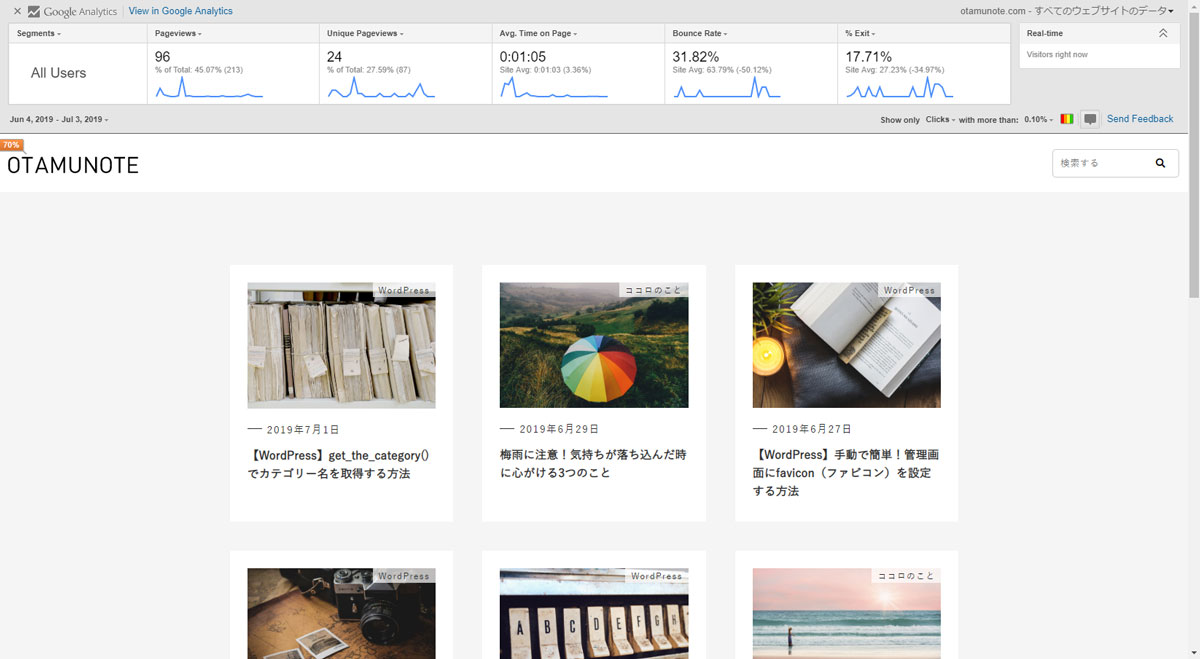Image resolution: width=1200 pixels, height=659 pixels.
Task: Open the Unique Pageviews metric dropdown
Action: pos(366,34)
